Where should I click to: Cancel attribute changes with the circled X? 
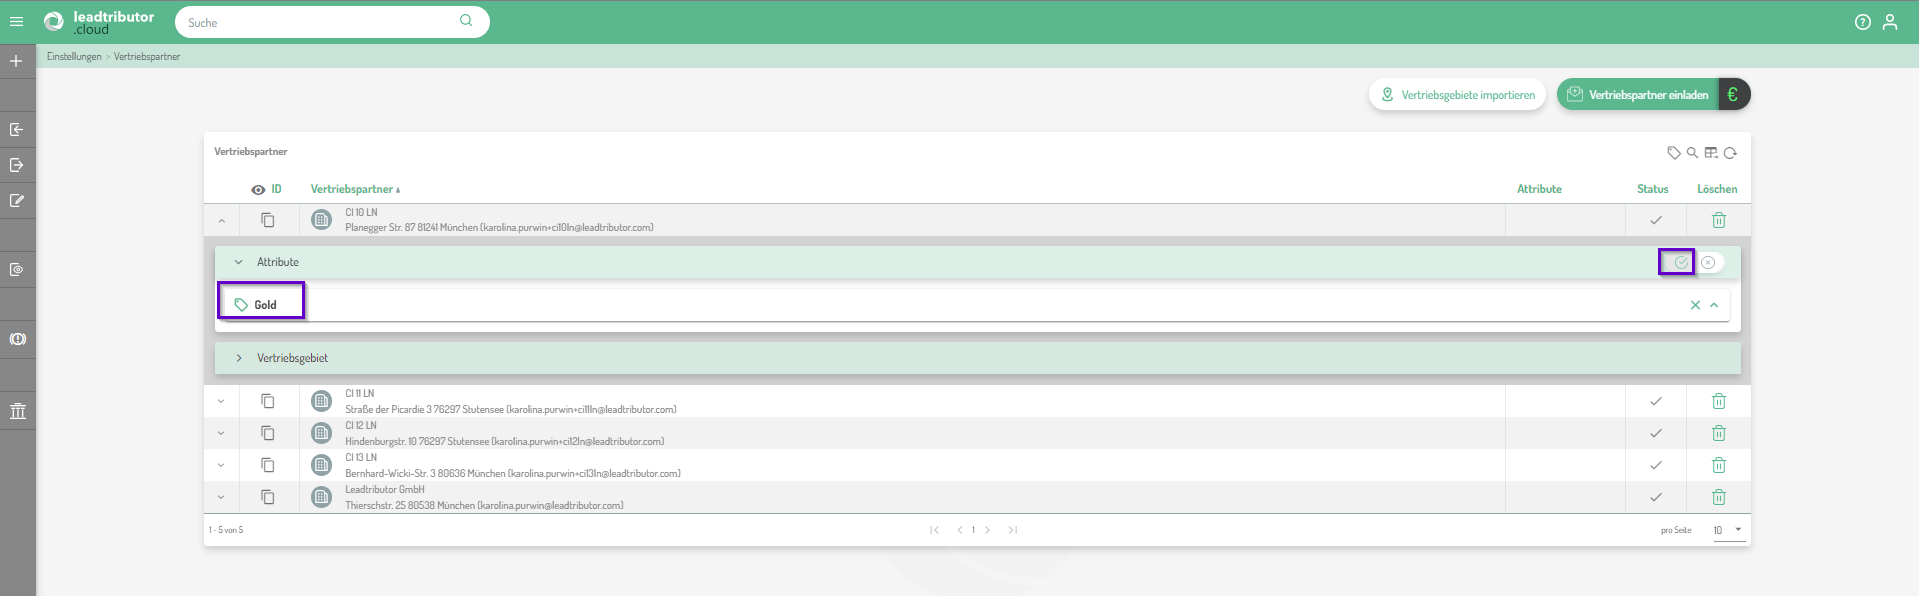click(x=1708, y=262)
